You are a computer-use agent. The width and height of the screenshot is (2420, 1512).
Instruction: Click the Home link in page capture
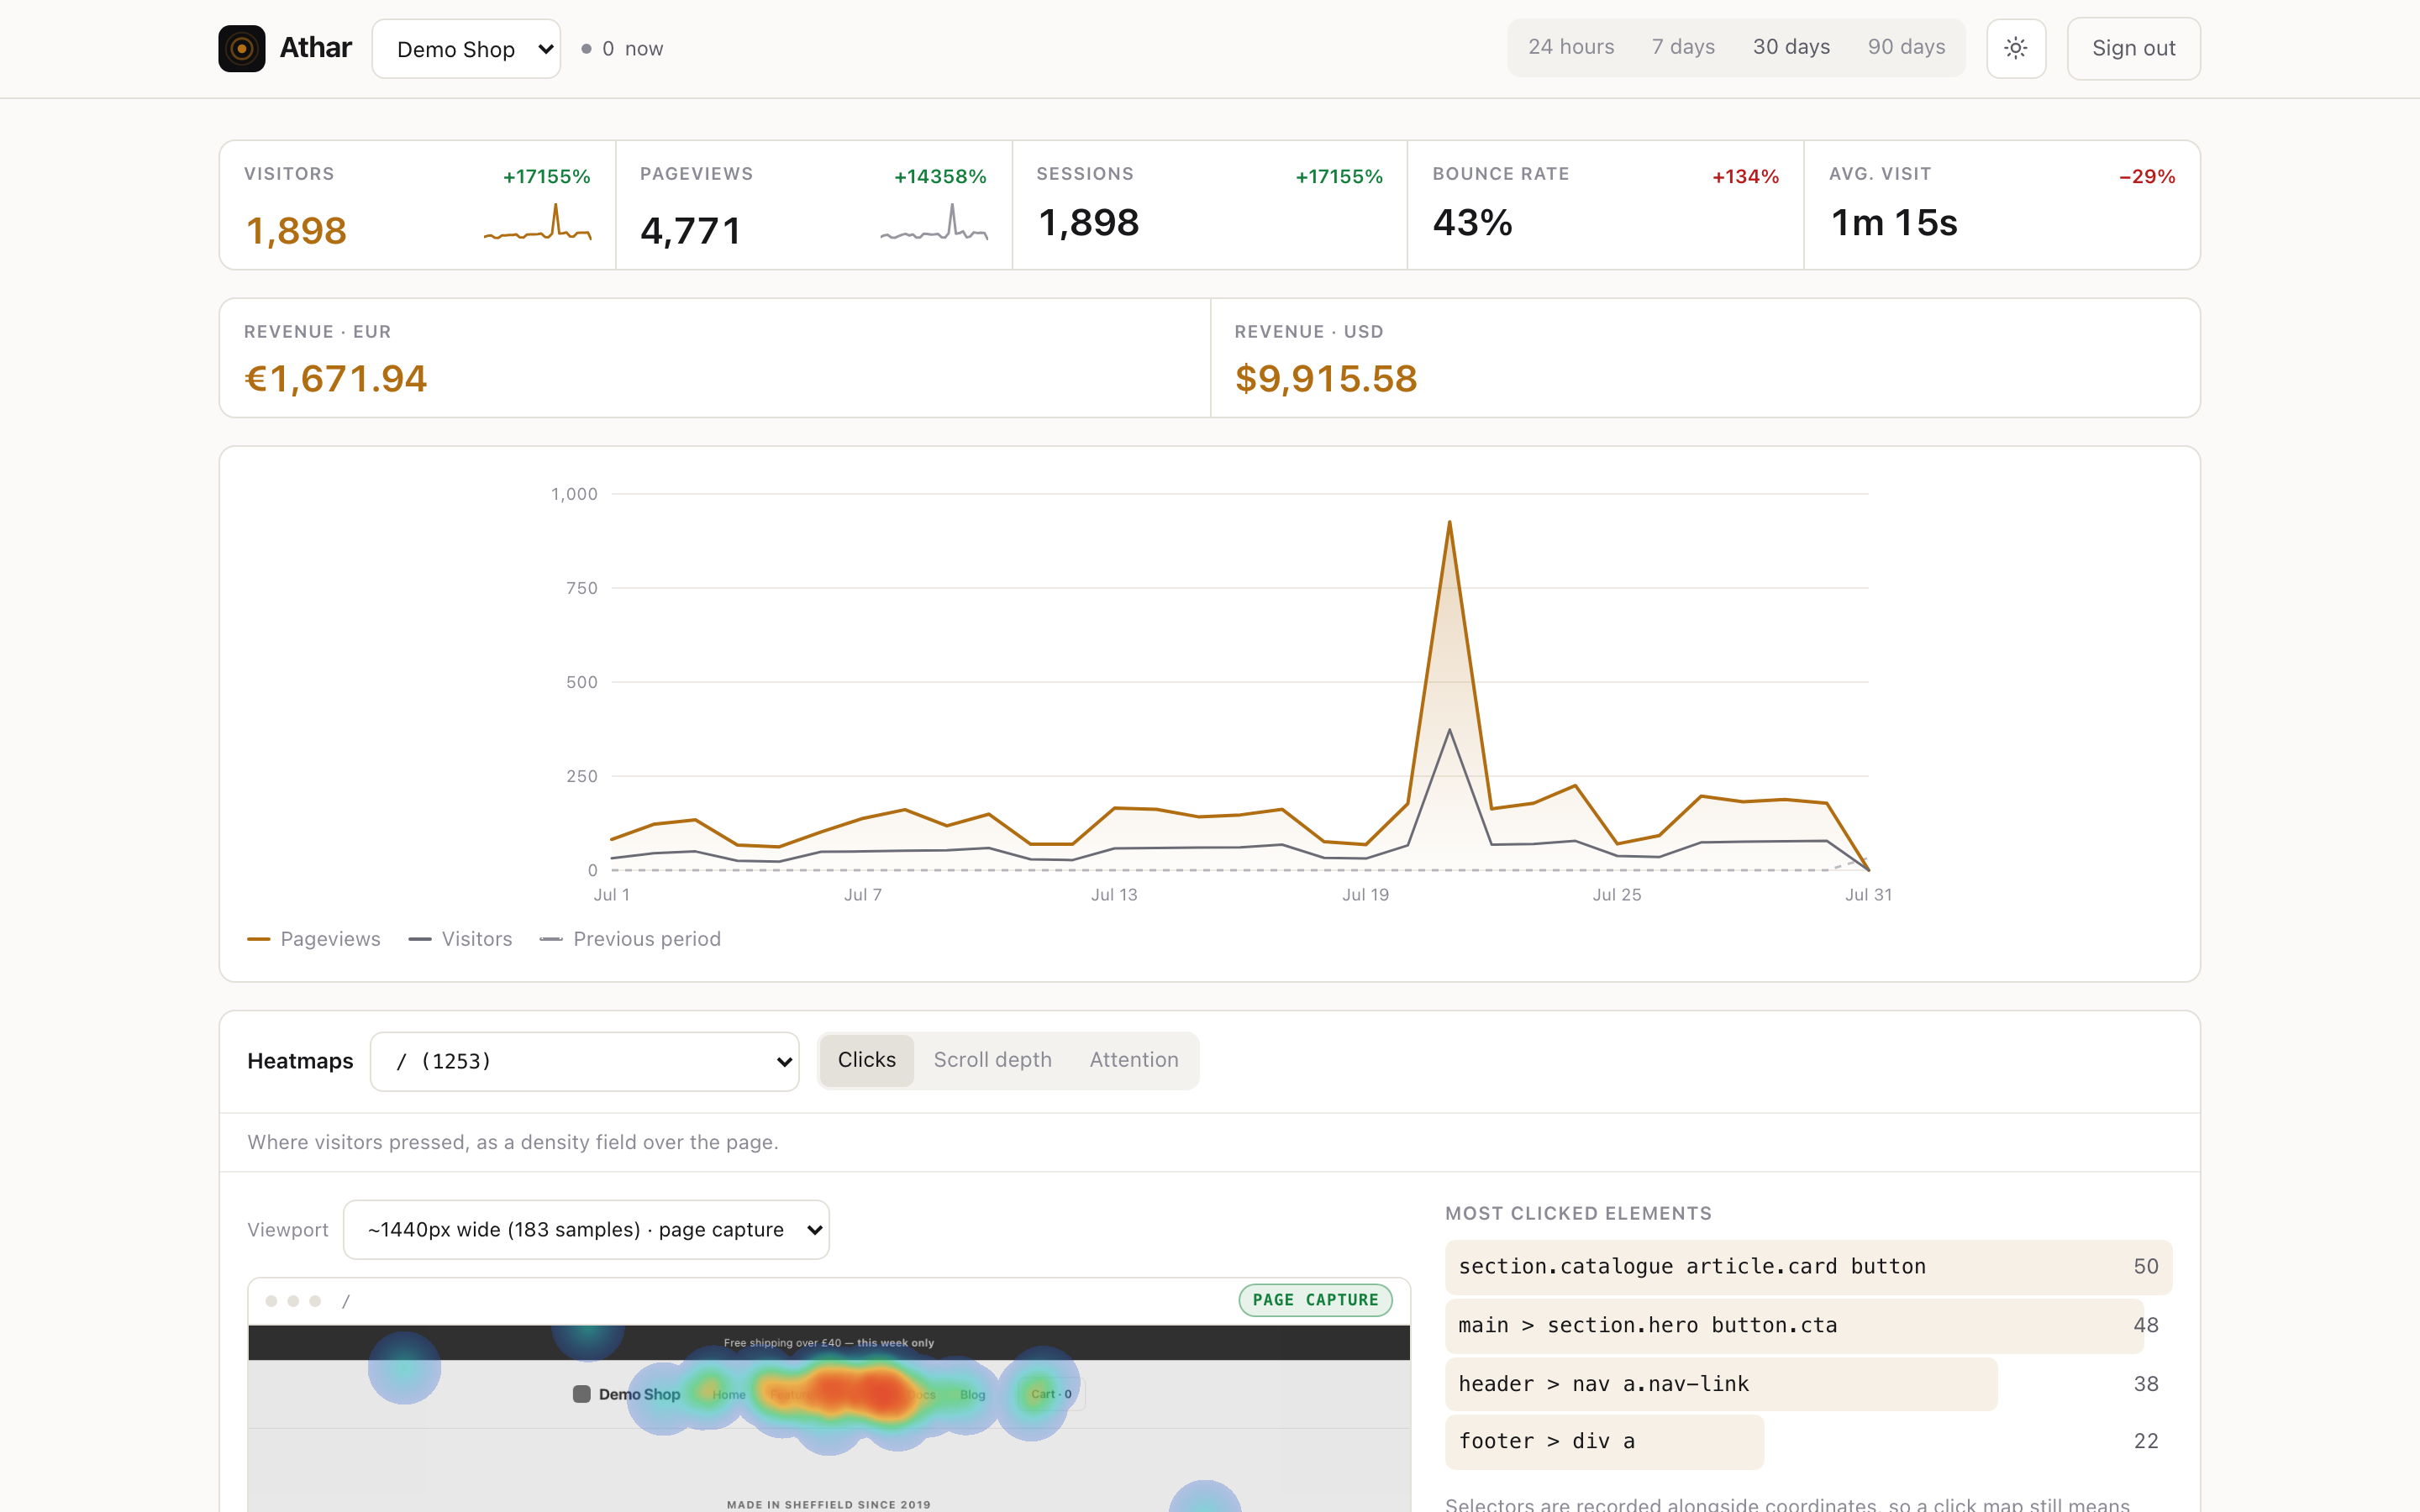coord(728,1395)
